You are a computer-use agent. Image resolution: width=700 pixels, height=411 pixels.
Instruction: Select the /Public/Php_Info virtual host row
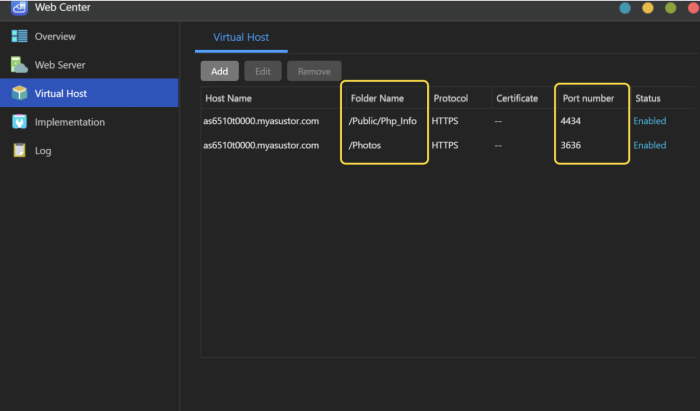coord(383,121)
